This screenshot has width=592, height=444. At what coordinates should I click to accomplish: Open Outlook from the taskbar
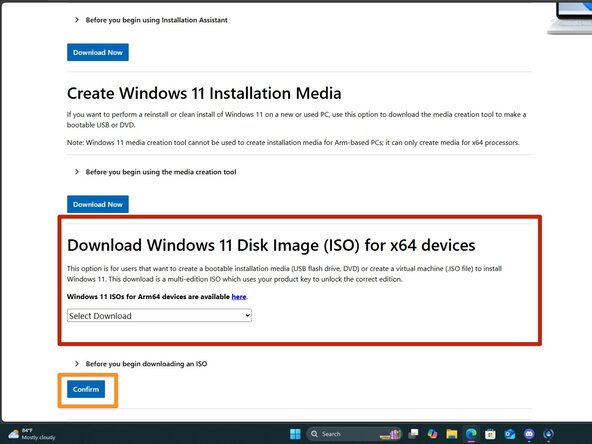tap(510, 434)
